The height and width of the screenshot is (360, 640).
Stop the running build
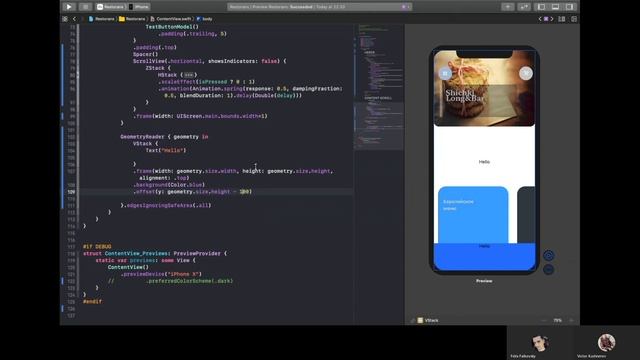85,7
